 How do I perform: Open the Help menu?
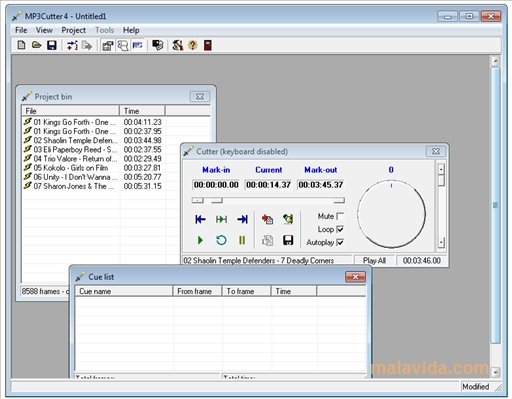click(131, 30)
